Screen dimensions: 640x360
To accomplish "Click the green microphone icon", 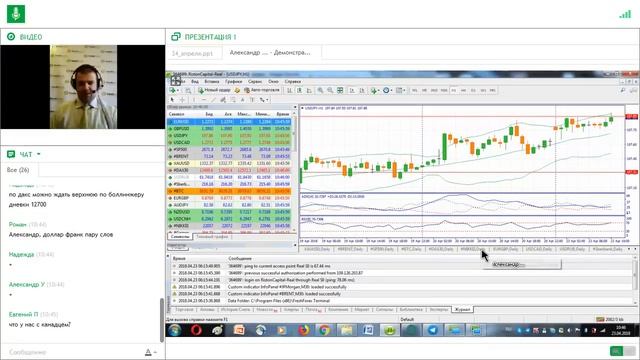I will pyautogui.click(x=16, y=13).
